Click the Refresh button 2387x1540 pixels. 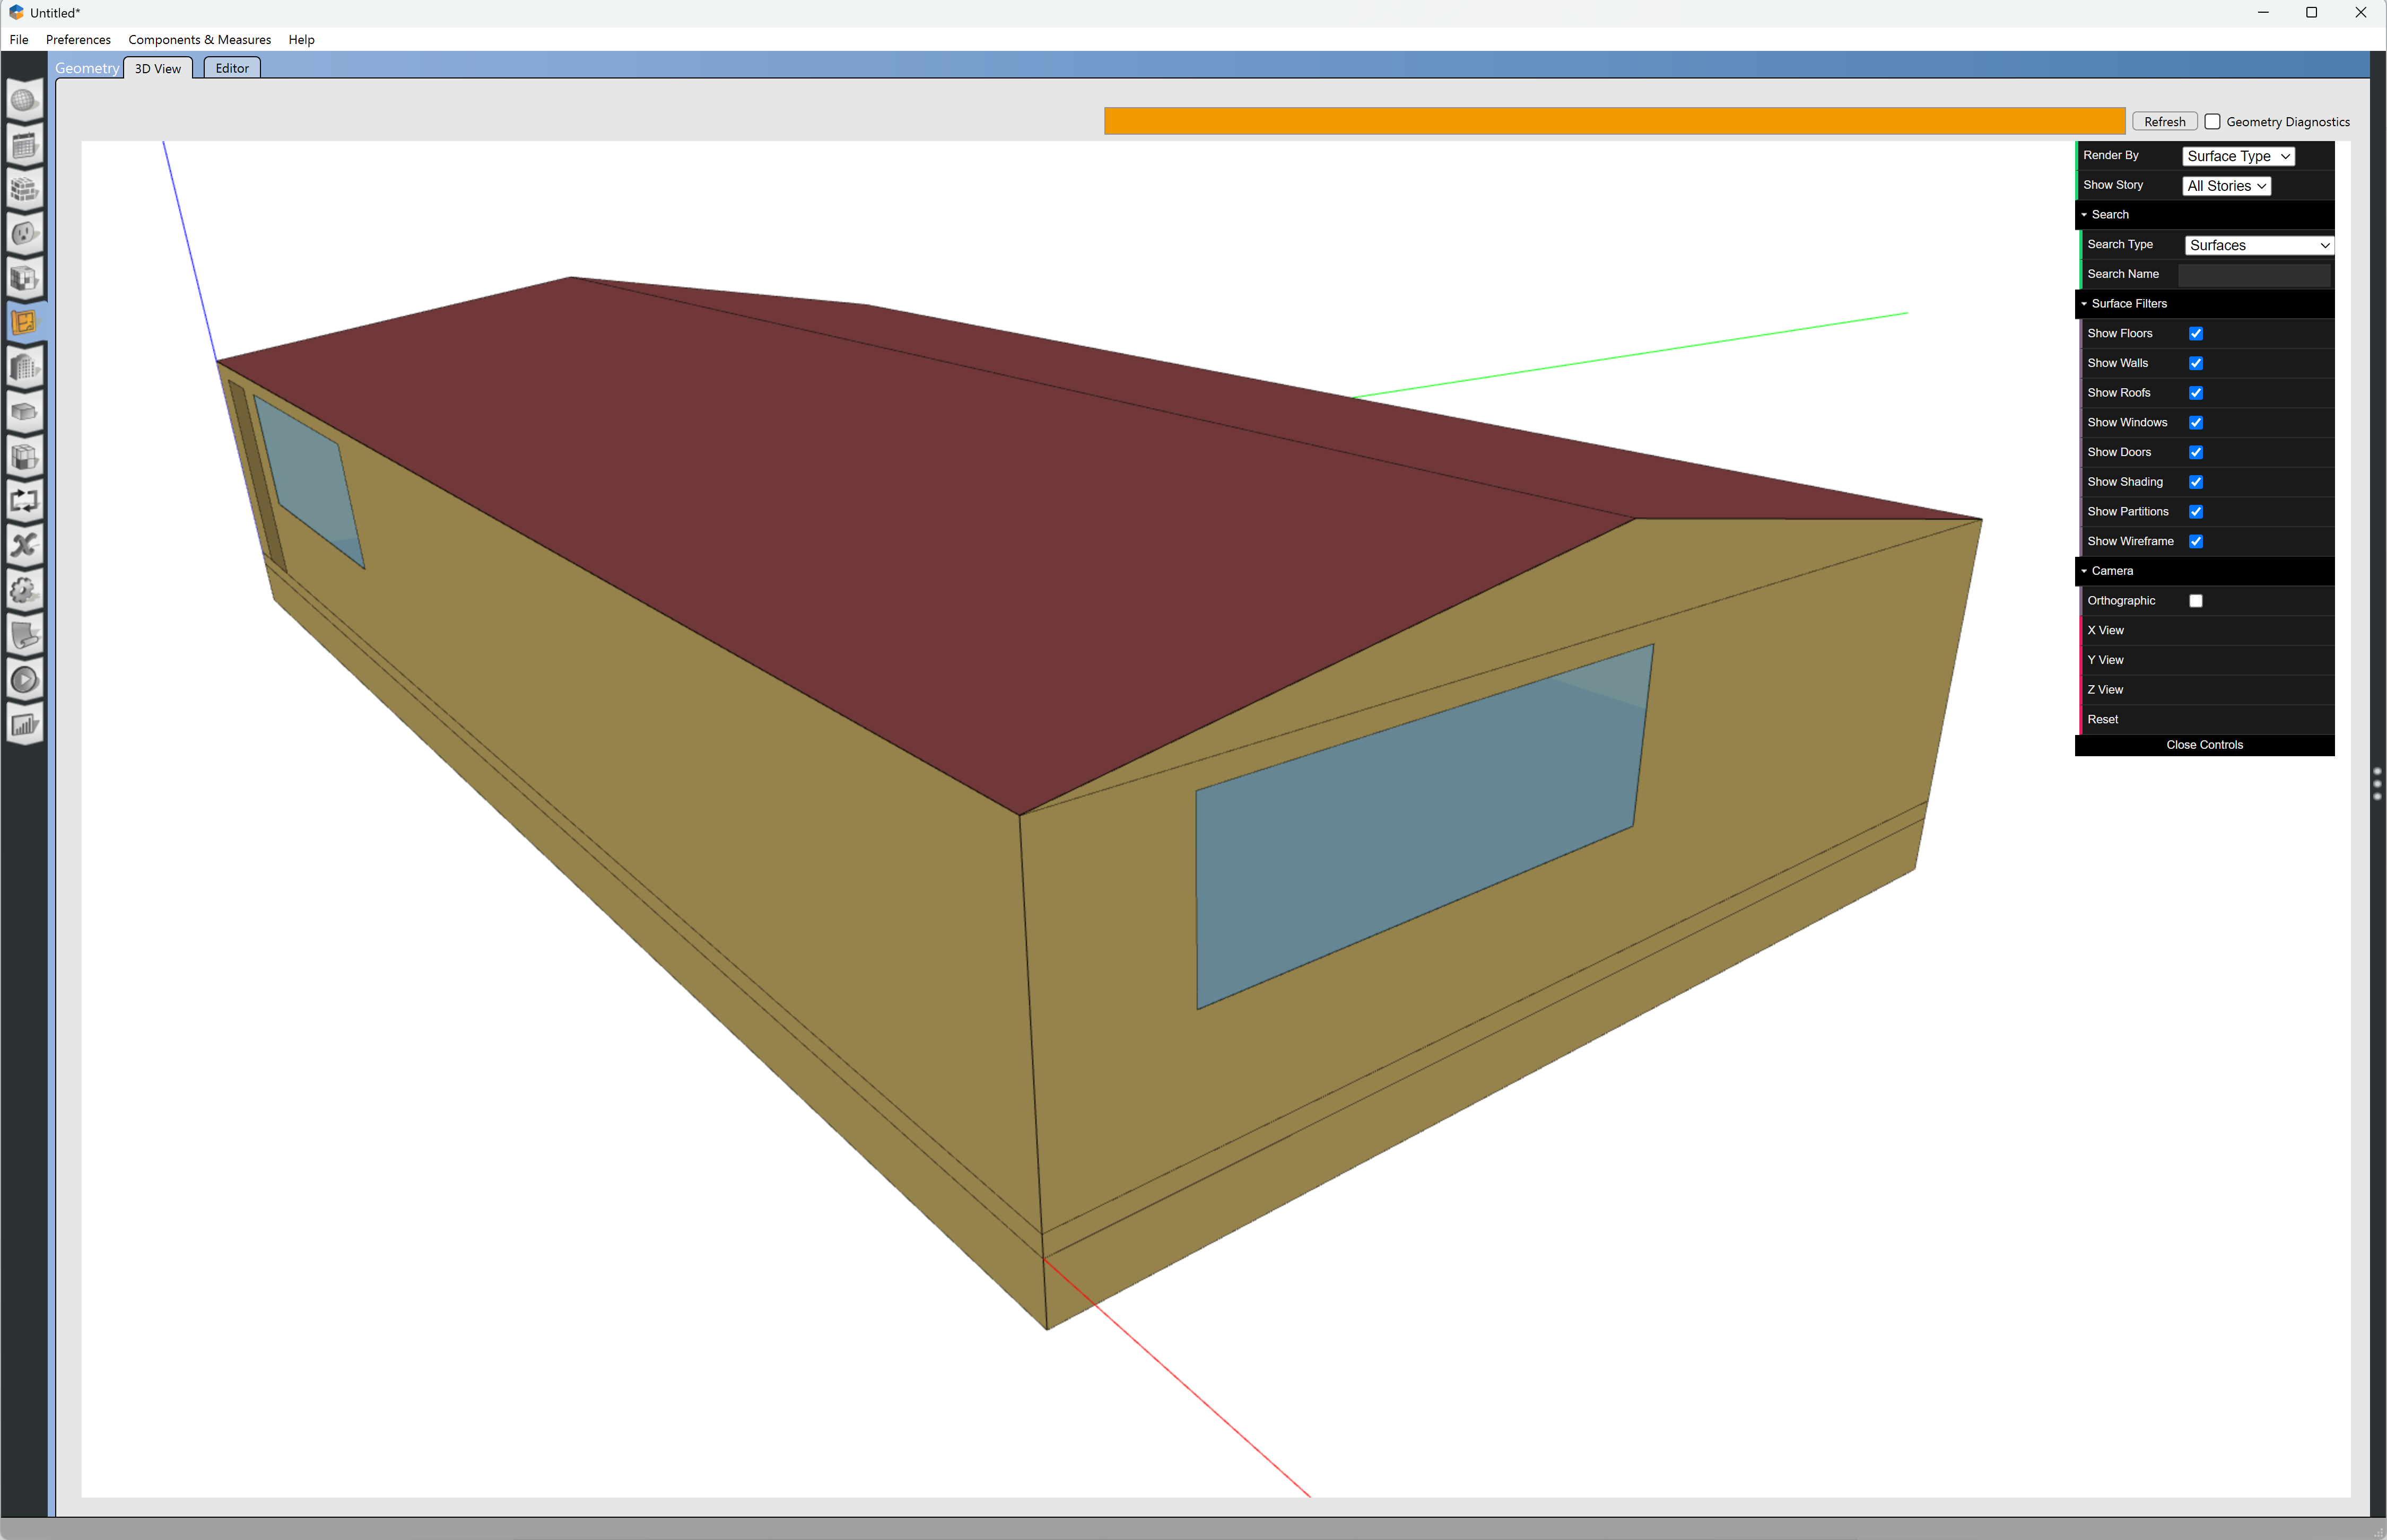coord(2164,121)
